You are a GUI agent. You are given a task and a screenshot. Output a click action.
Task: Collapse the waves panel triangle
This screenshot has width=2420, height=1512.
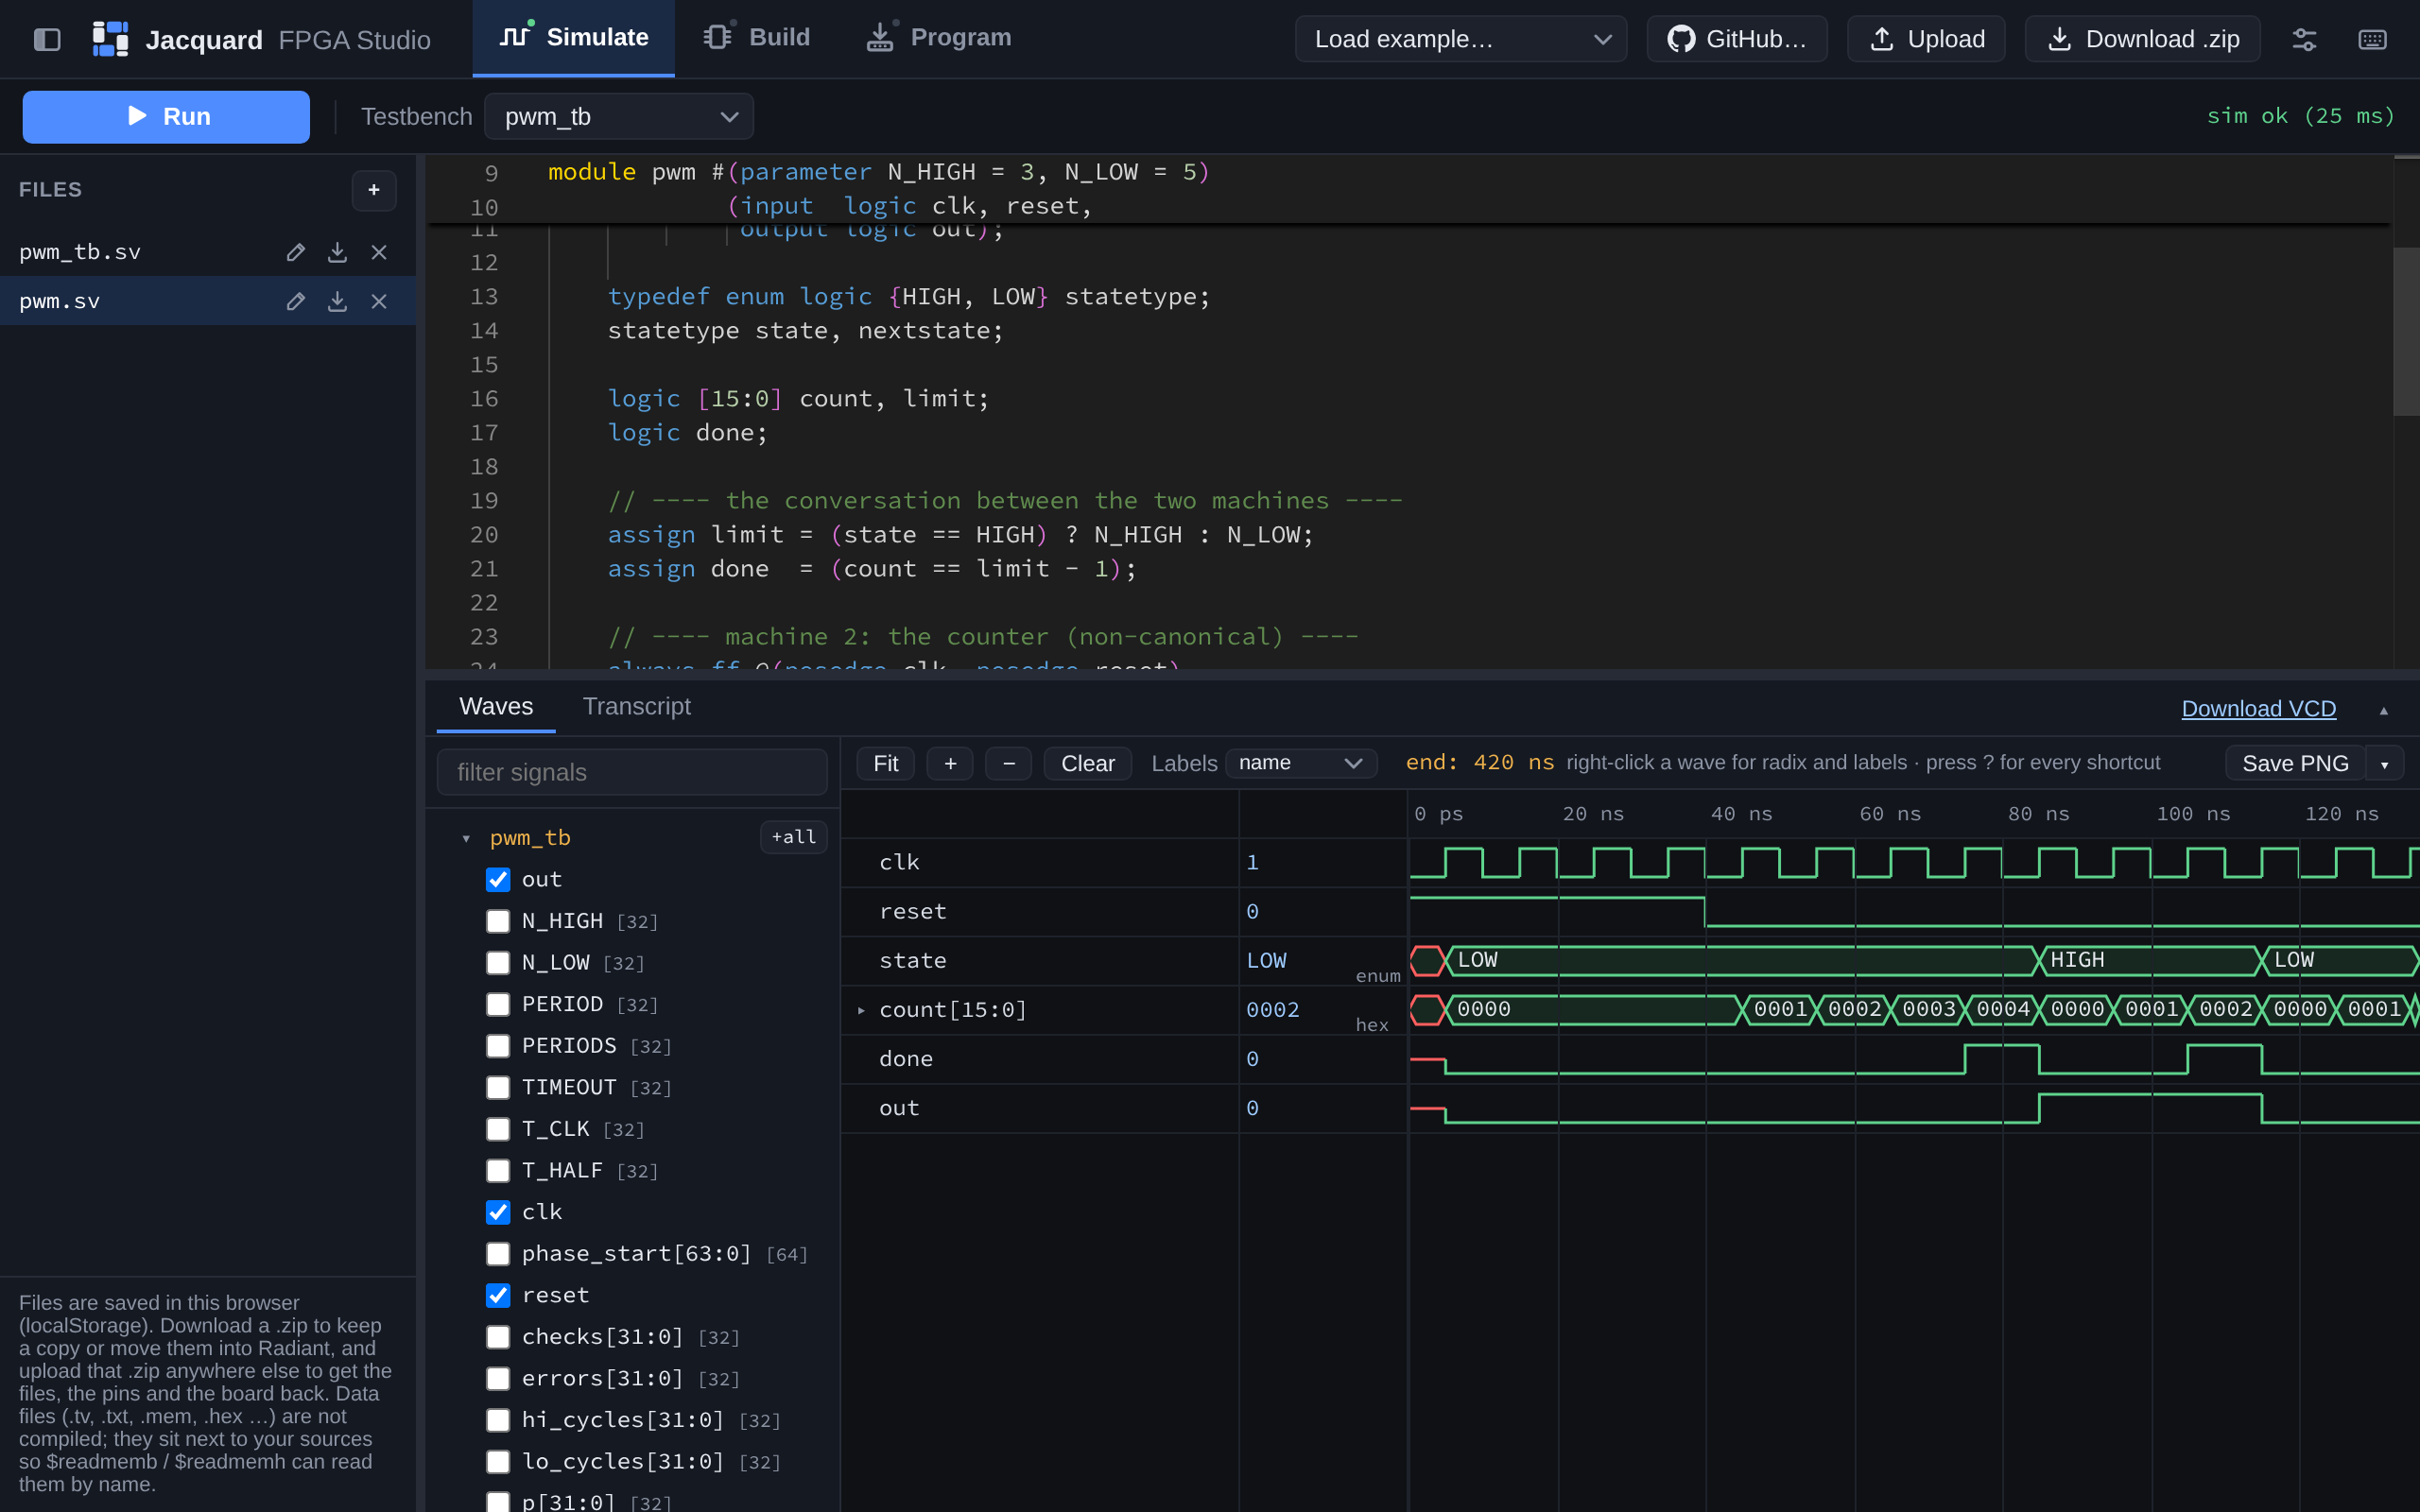pos(2383,710)
